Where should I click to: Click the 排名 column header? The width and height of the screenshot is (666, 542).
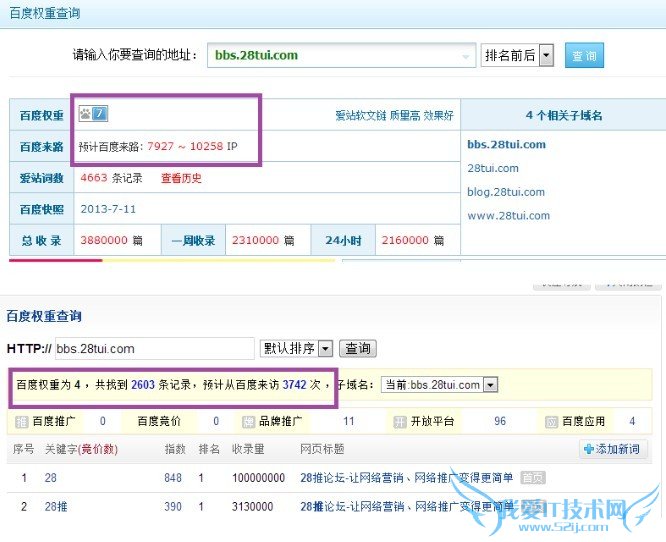click(209, 449)
